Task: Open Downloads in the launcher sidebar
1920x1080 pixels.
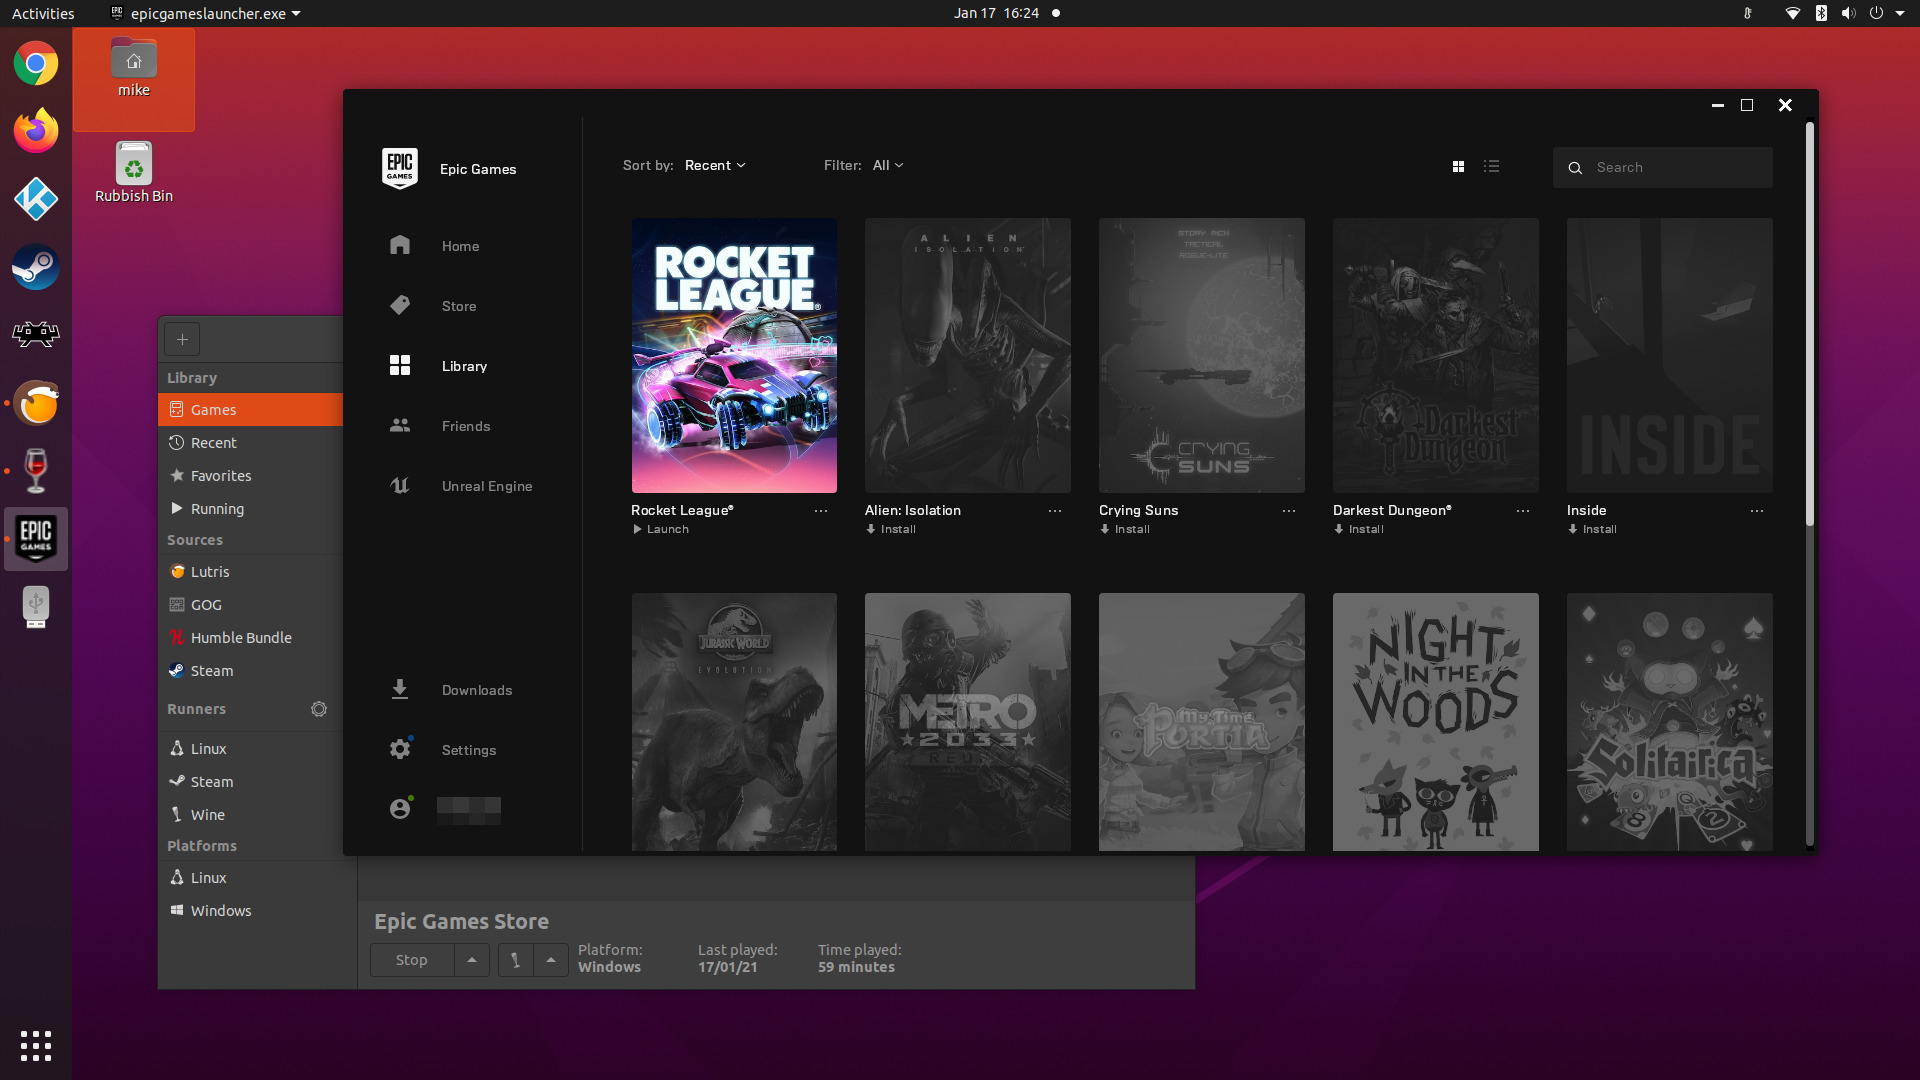Action: 476,690
